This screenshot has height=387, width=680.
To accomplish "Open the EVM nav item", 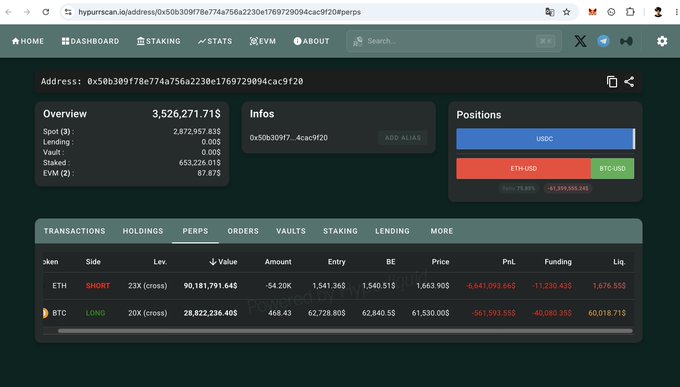I will (x=263, y=41).
